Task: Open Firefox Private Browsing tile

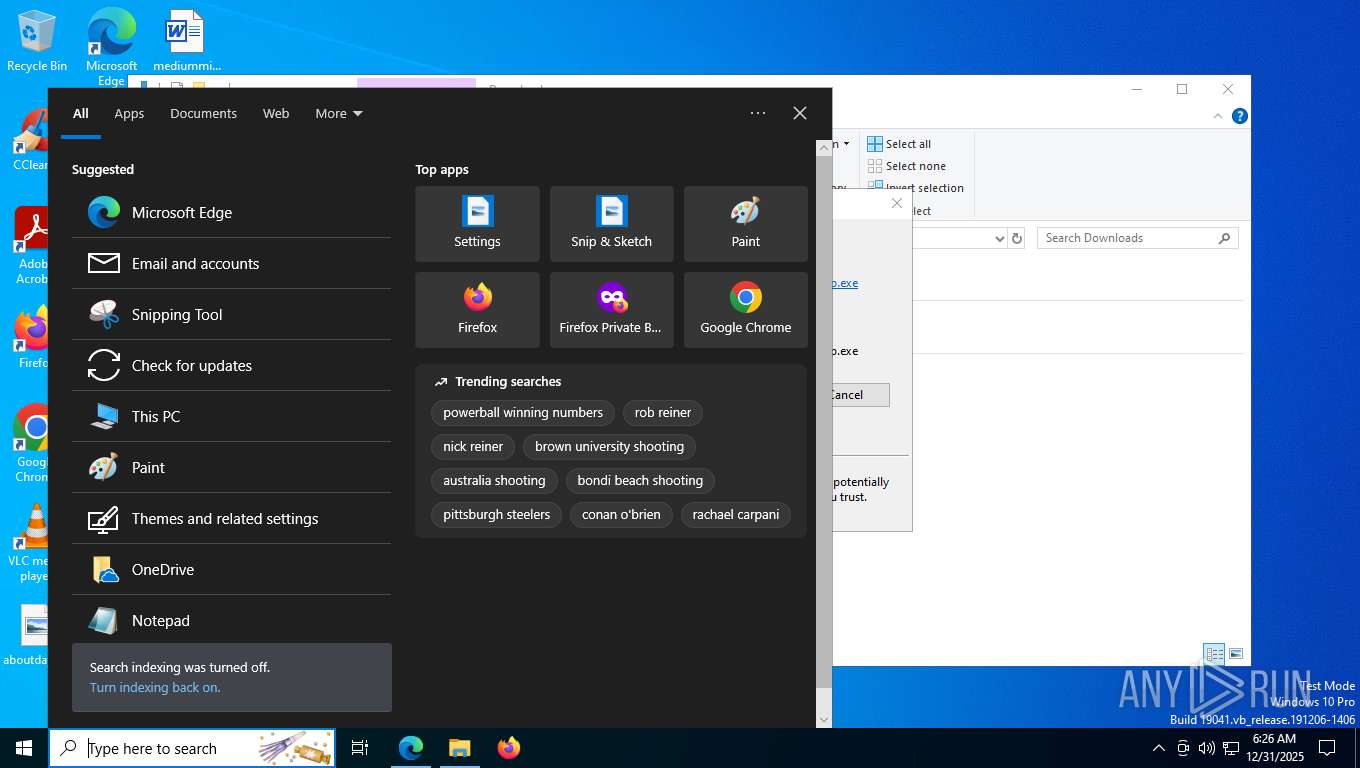Action: tap(611, 310)
